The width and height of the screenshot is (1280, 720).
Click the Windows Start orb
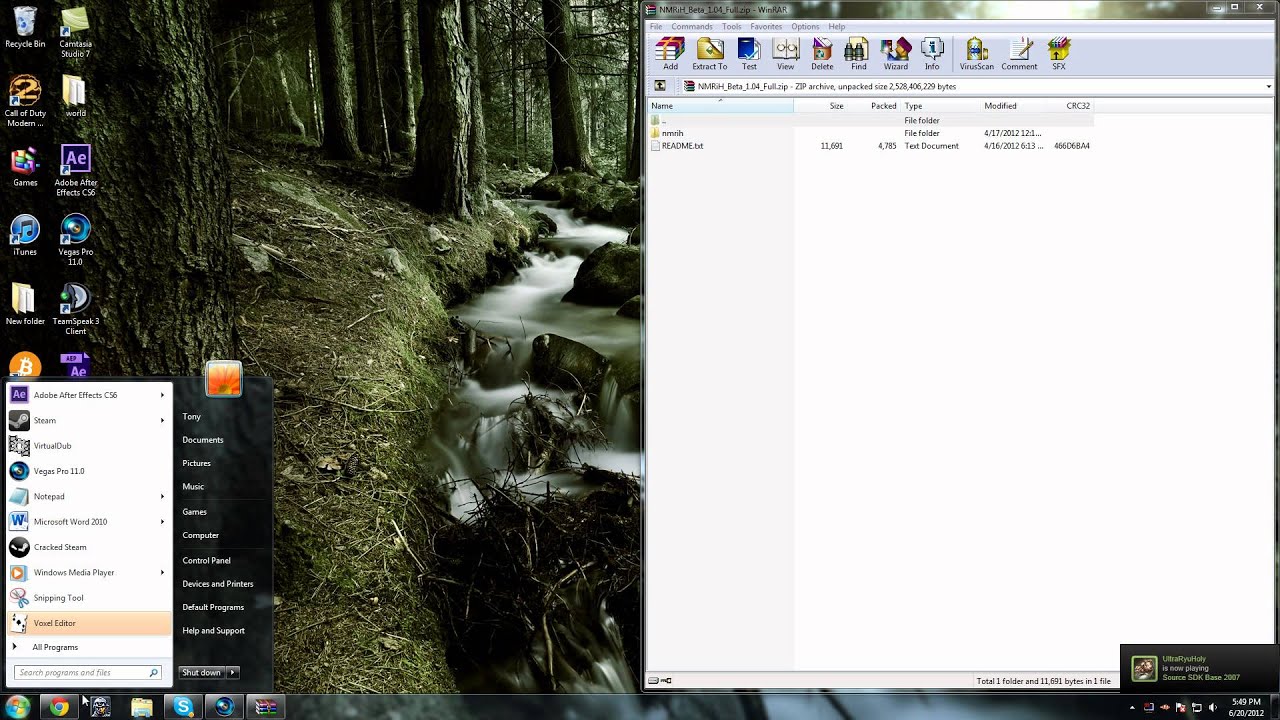pyautogui.click(x=18, y=707)
